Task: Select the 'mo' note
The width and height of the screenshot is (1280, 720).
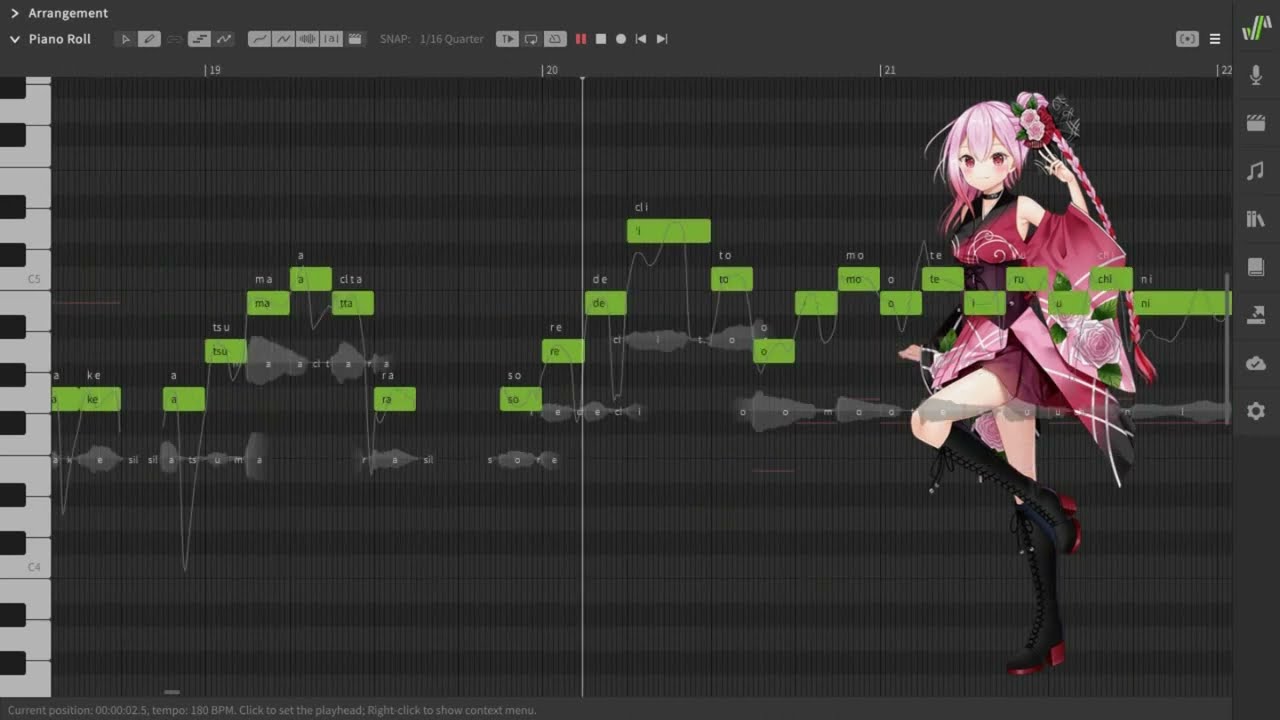Action: pyautogui.click(x=858, y=279)
